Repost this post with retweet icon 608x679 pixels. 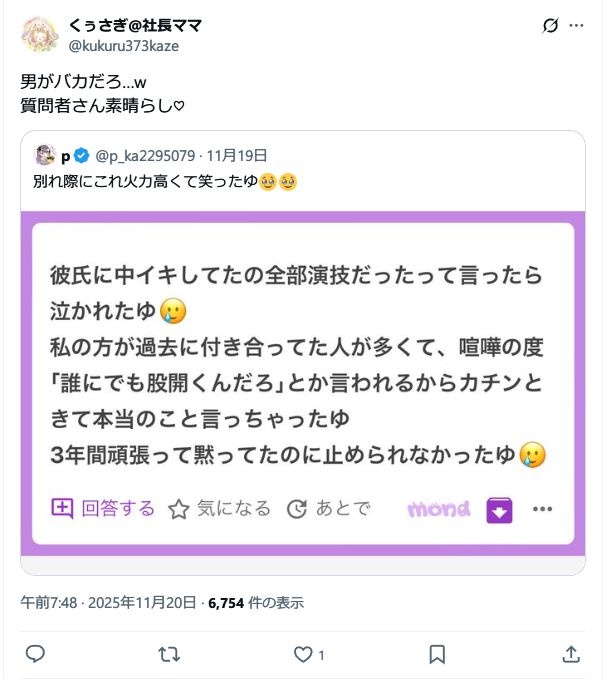(170, 654)
